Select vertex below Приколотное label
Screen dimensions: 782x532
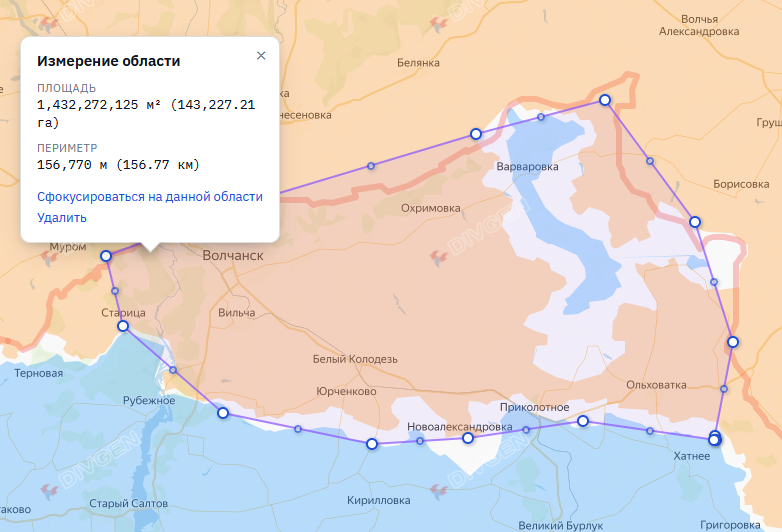coord(583,421)
